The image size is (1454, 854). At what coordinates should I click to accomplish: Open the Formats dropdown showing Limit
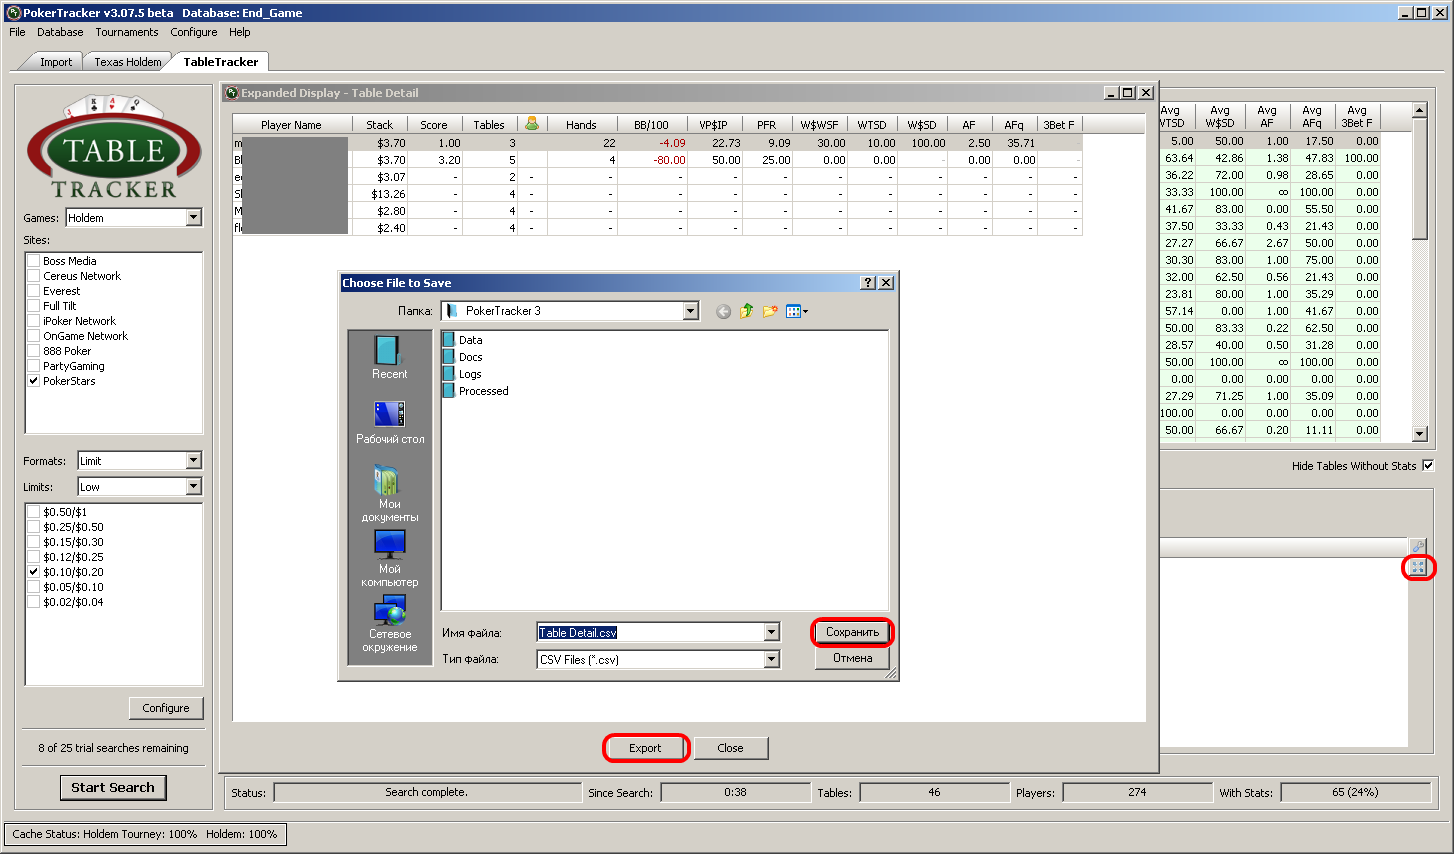194,460
